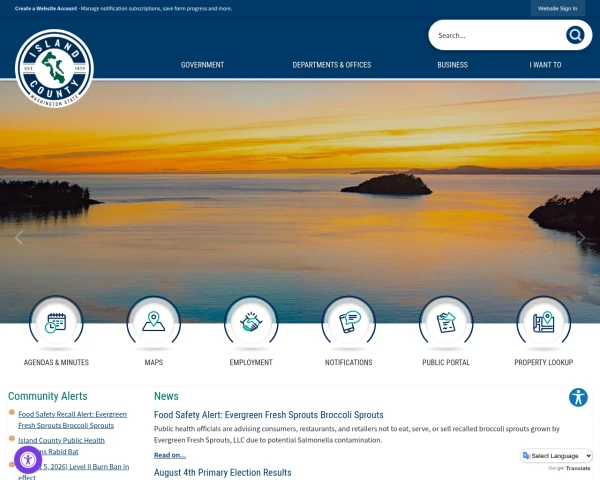Click the Google Translate attribution text
The height and width of the screenshot is (480, 600).
pyautogui.click(x=569, y=469)
